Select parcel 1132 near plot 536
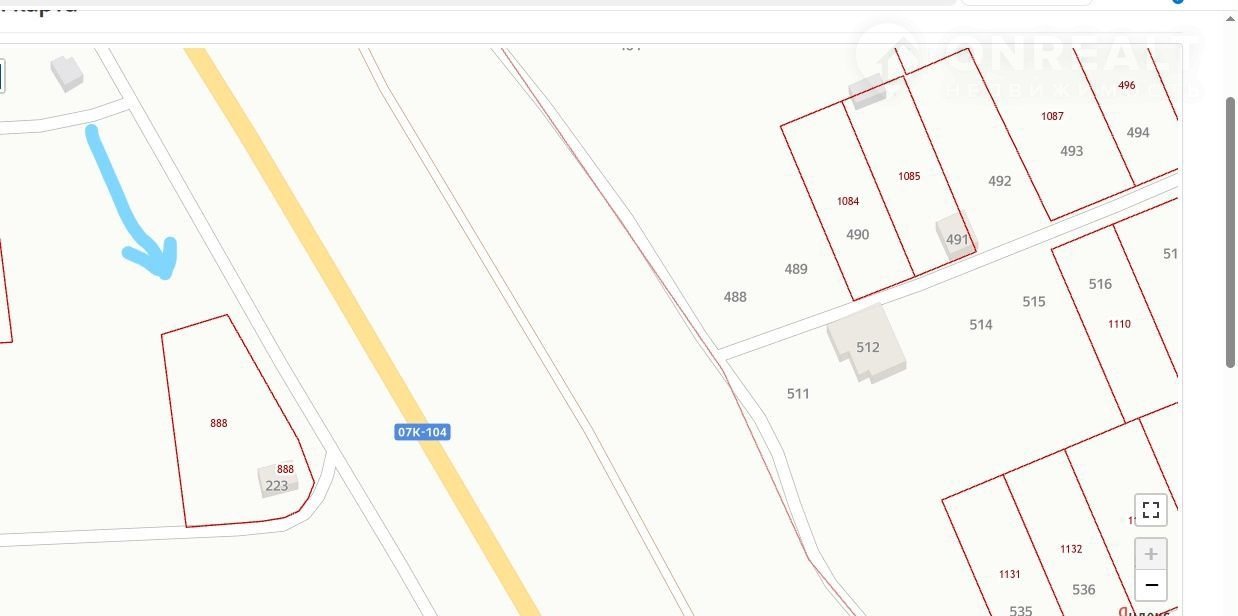Viewport: 1238px width, 616px height. click(x=1071, y=549)
